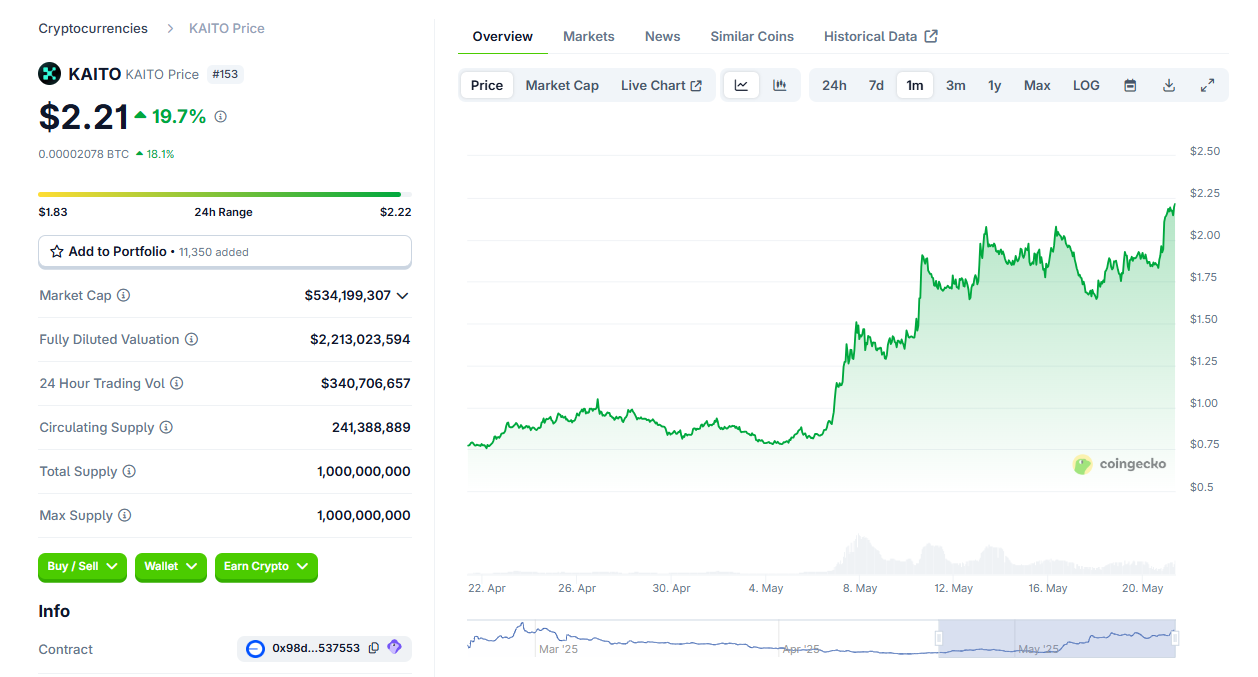Open the Live Chart link

click(x=661, y=86)
